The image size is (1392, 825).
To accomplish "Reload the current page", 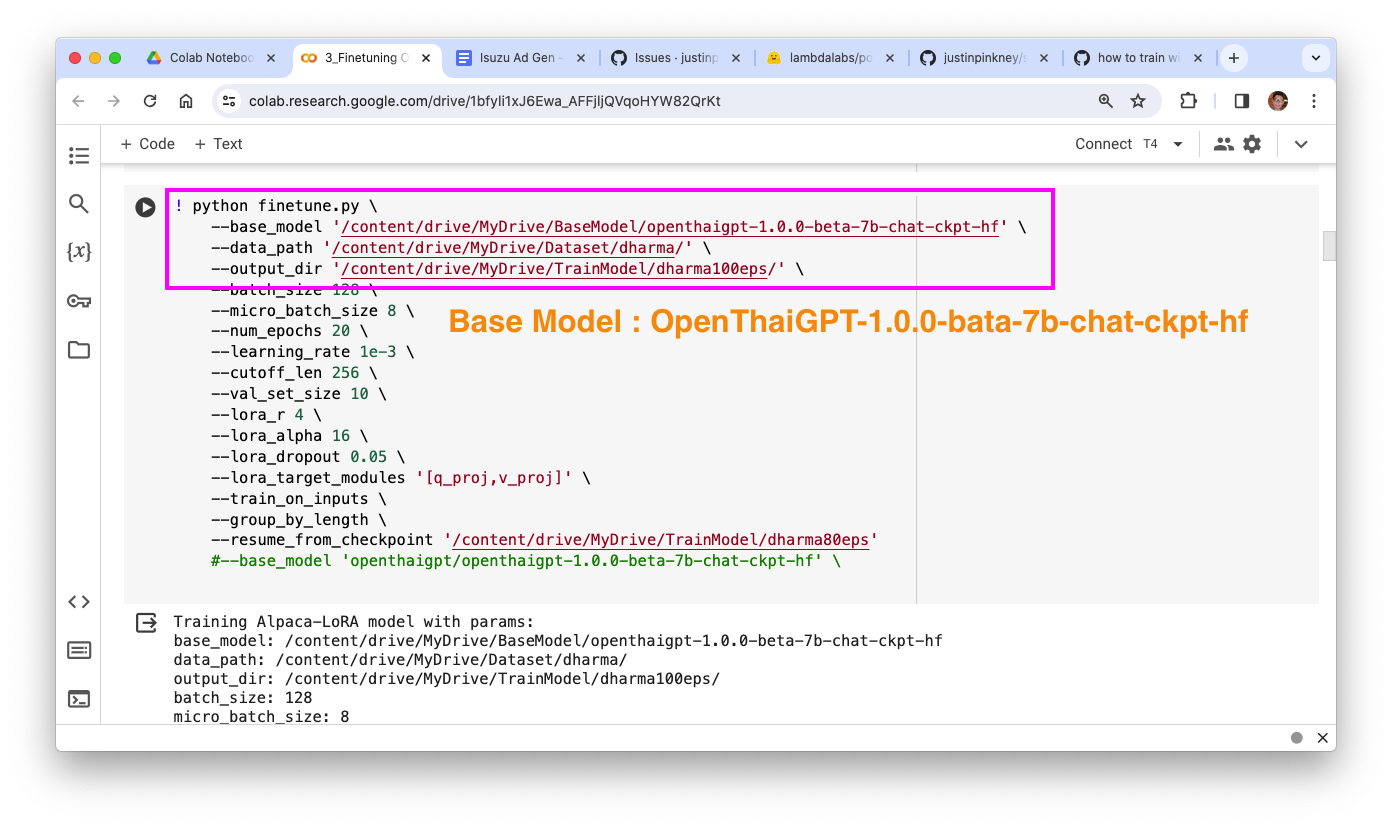I will [x=150, y=101].
